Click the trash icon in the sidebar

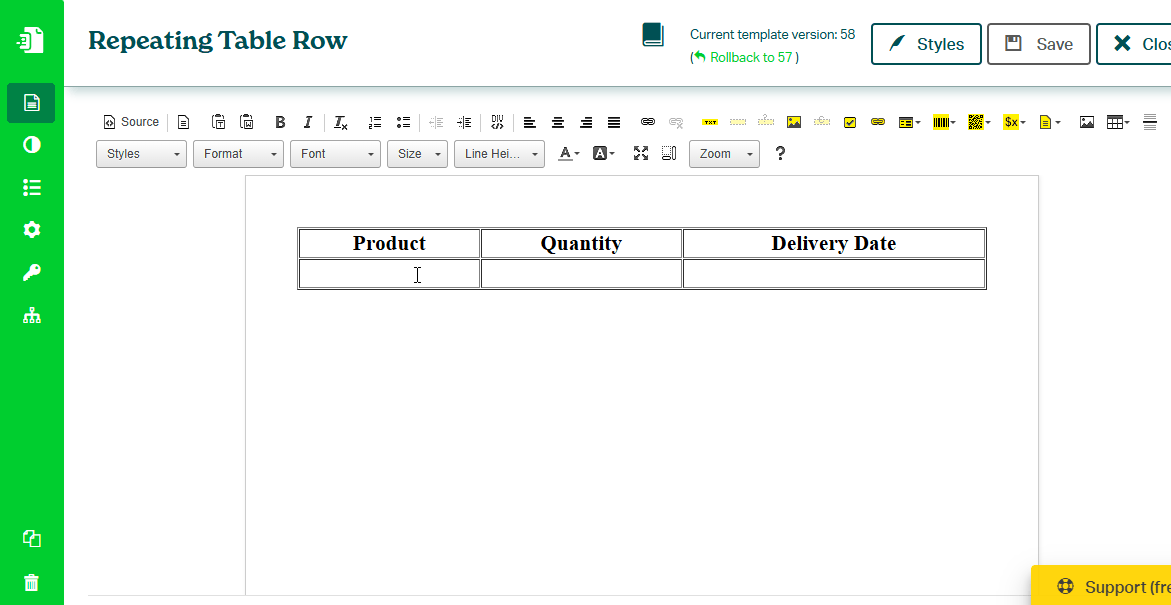32,583
